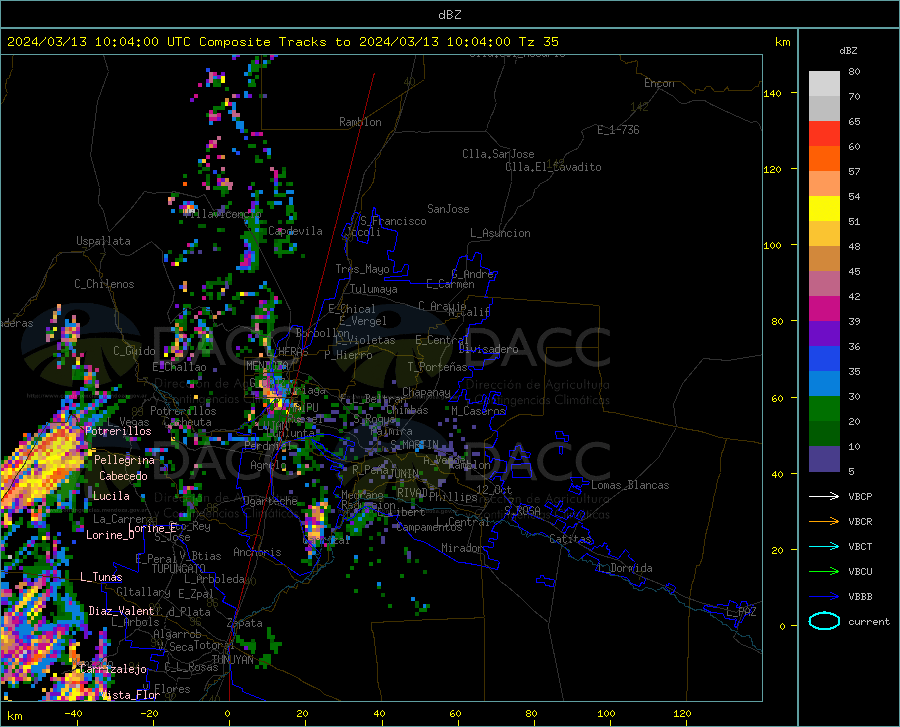Image resolution: width=900 pixels, height=727 pixels.
Task: Click the orange VBCR arrow legend icon
Action: 824,521
